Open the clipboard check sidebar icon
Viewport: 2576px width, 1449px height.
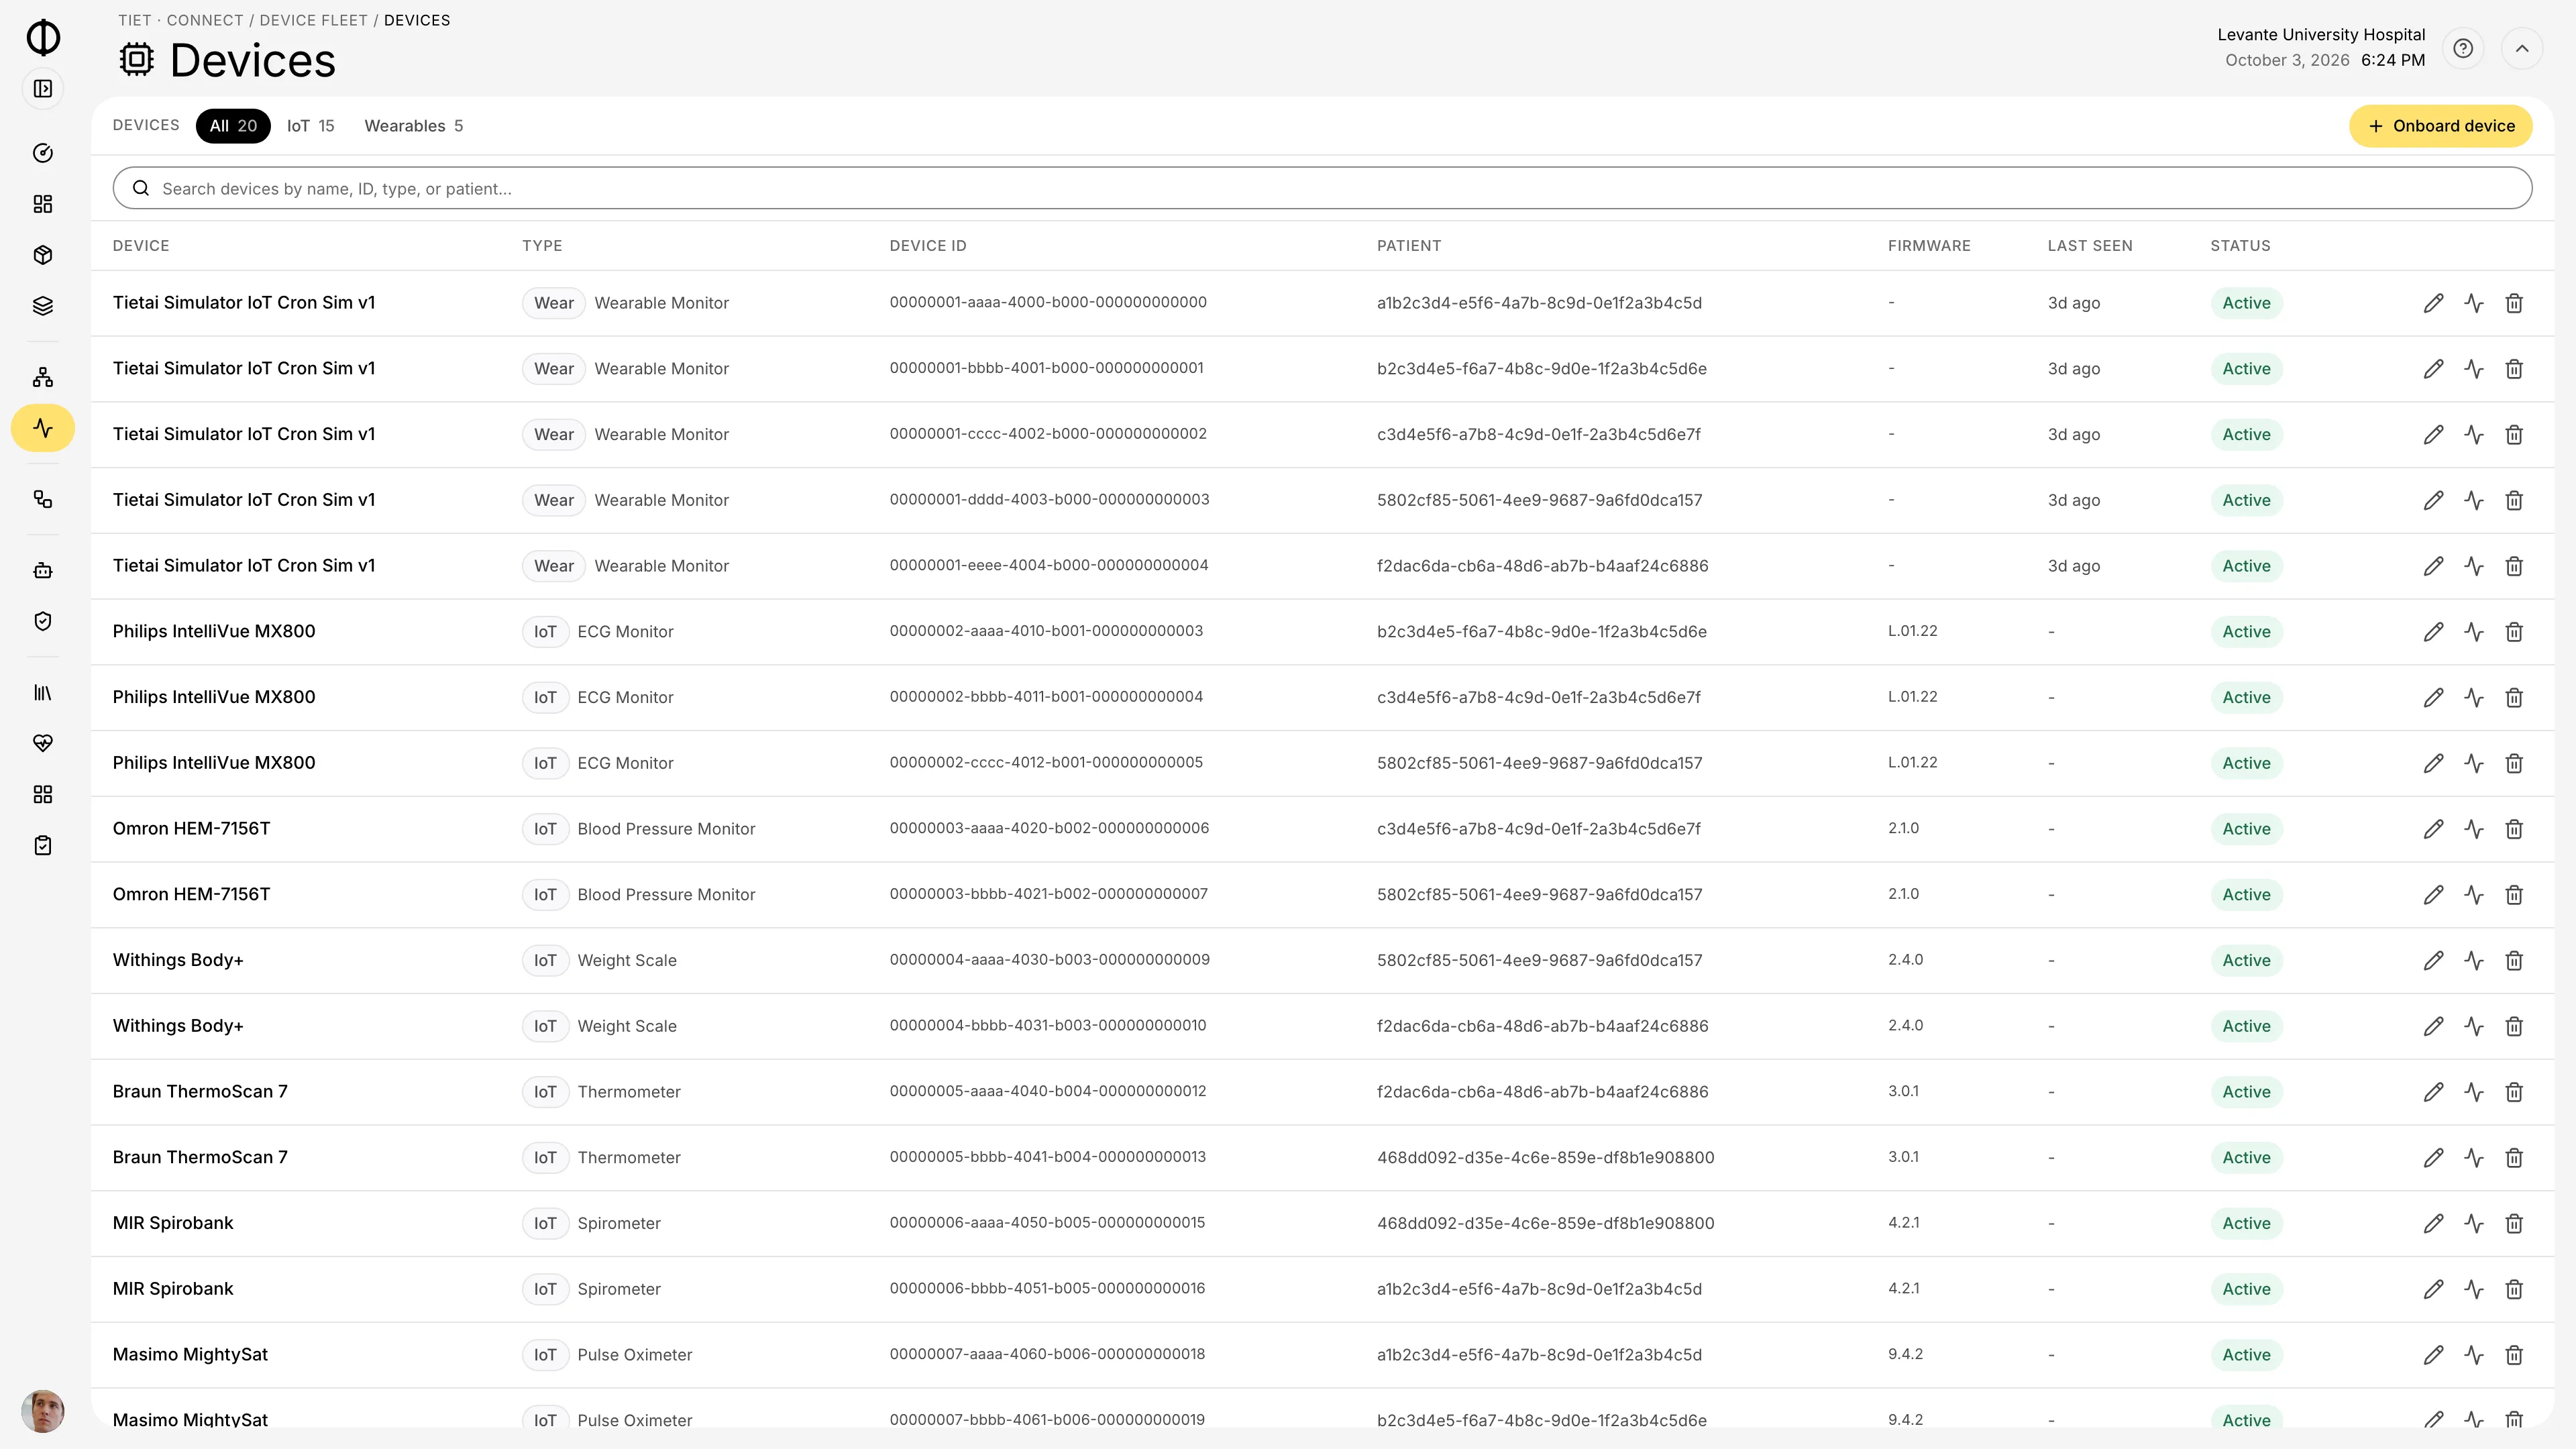[43, 845]
